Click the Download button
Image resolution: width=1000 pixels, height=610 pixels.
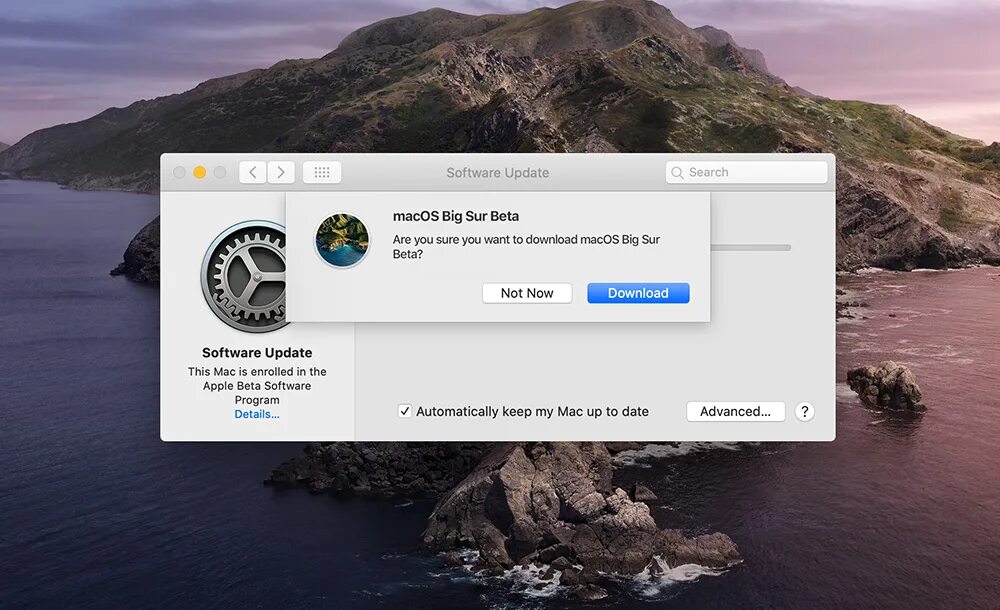point(638,293)
